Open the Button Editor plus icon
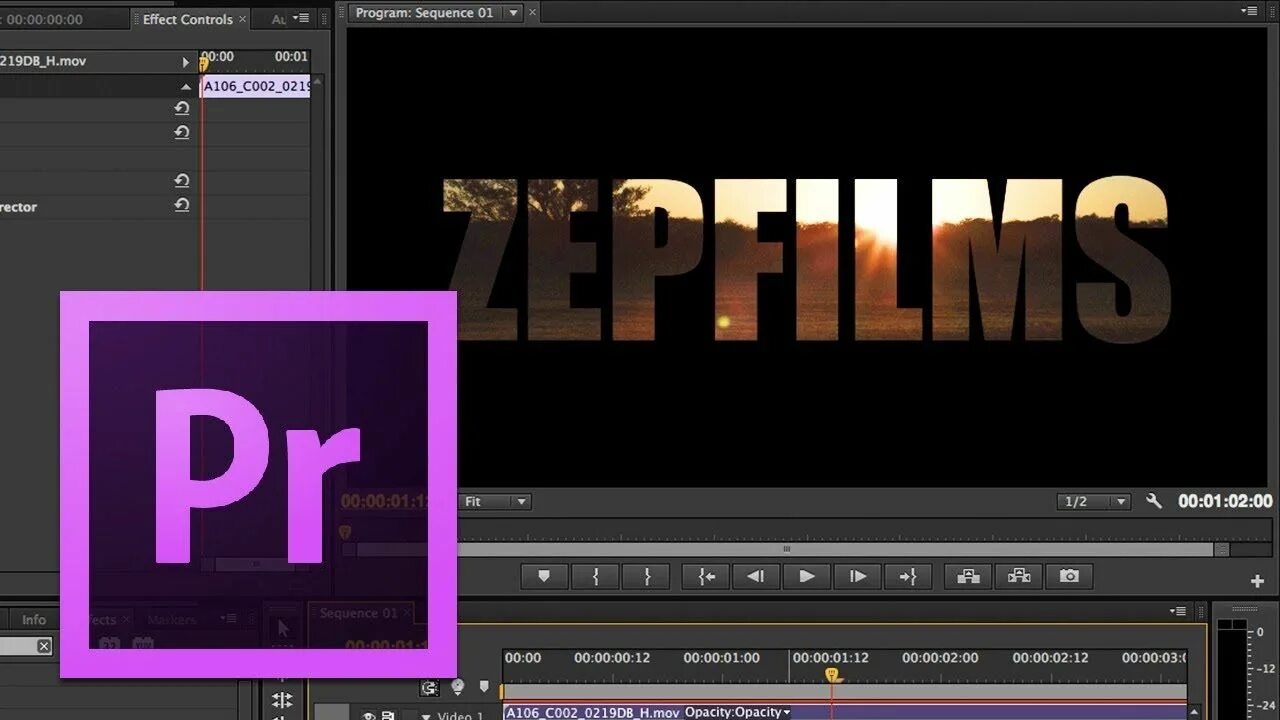 pos(1257,580)
